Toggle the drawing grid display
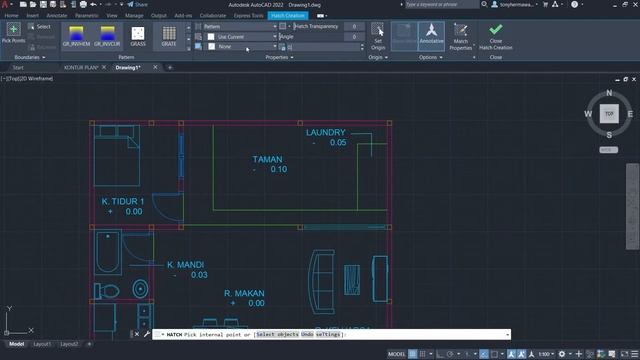Image resolution: width=640 pixels, height=360 pixels. [x=413, y=354]
